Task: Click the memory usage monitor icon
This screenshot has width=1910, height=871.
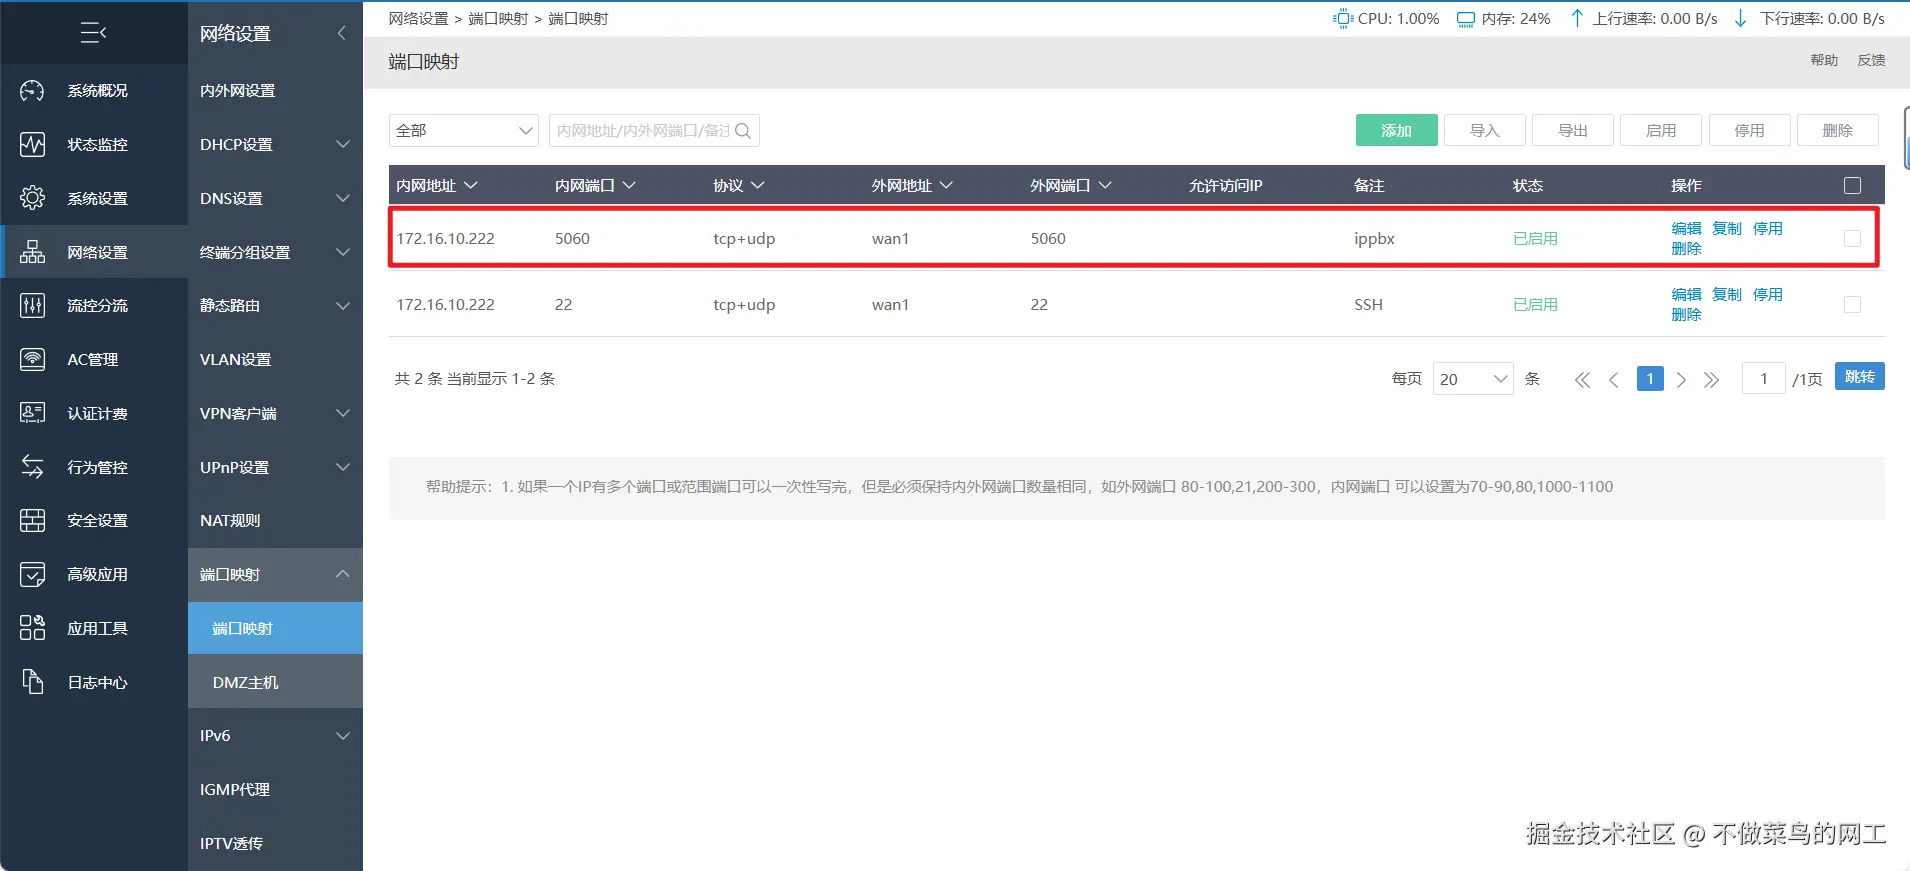Action: point(1466,19)
